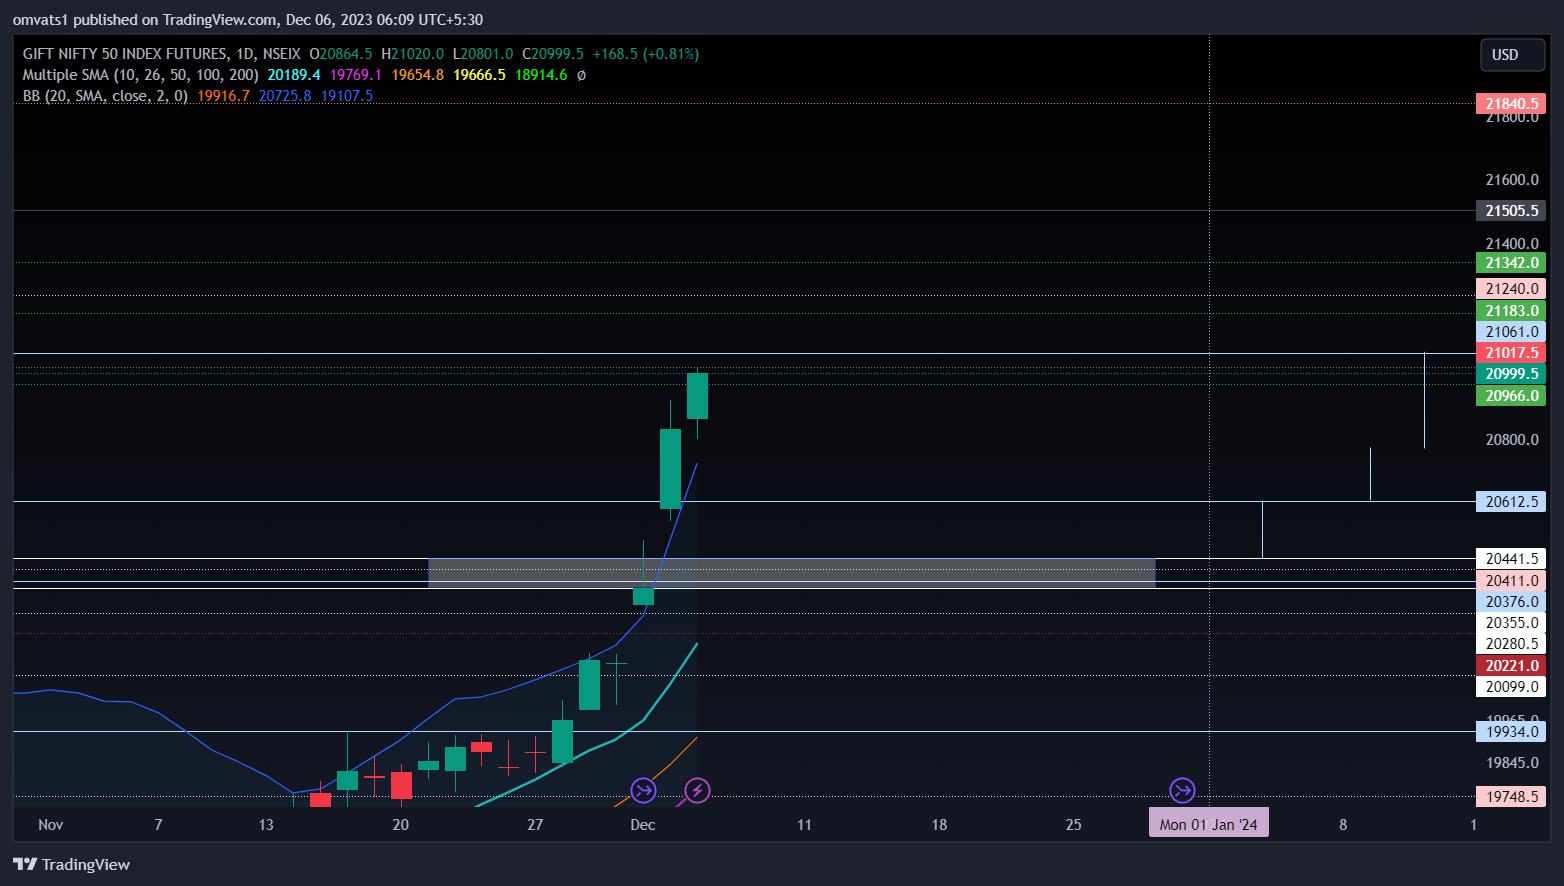Click the 20441.5 price label
This screenshot has width=1564, height=886.
coord(1511,559)
